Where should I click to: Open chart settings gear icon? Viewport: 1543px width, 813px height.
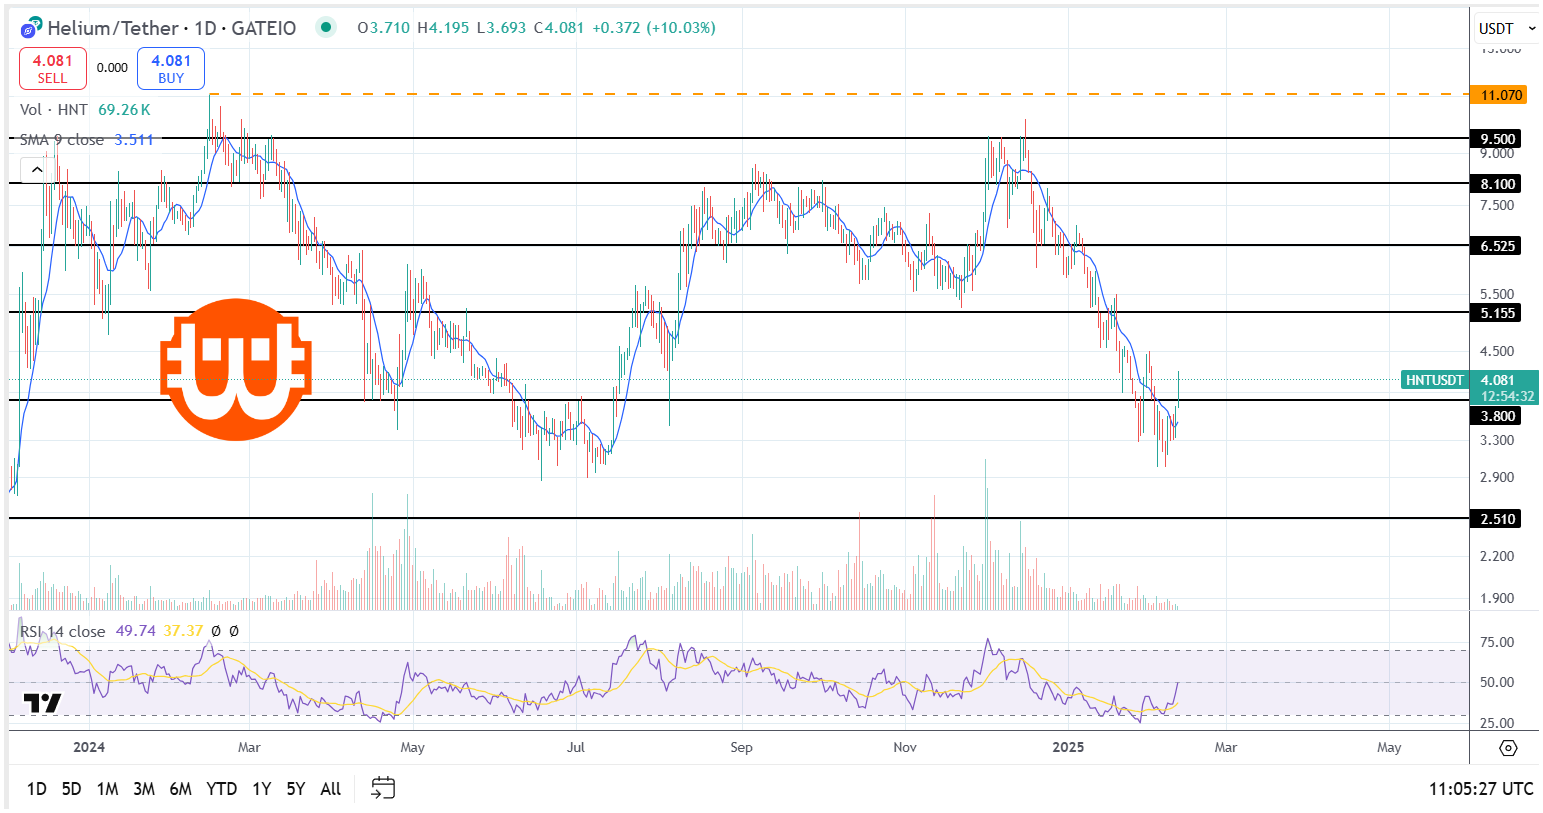click(1508, 748)
